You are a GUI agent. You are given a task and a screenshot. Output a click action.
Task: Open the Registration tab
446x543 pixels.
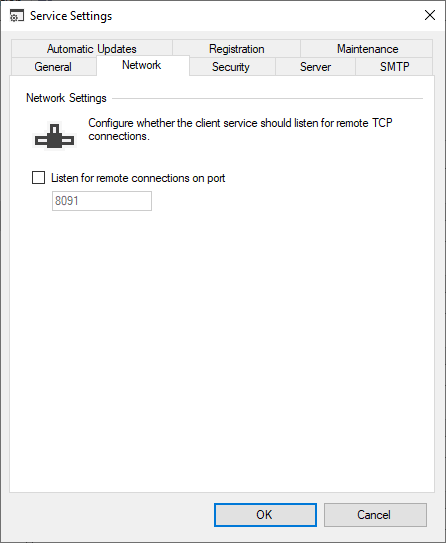point(237,49)
